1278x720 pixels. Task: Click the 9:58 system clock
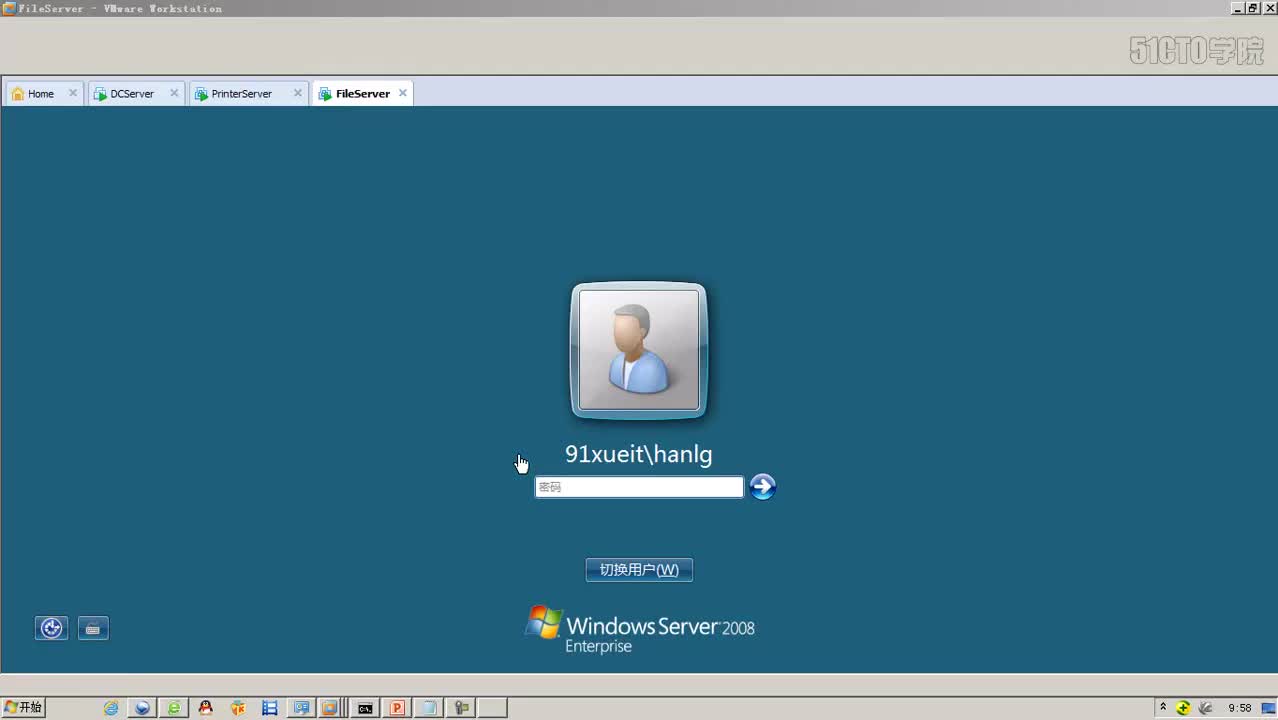coord(1240,708)
